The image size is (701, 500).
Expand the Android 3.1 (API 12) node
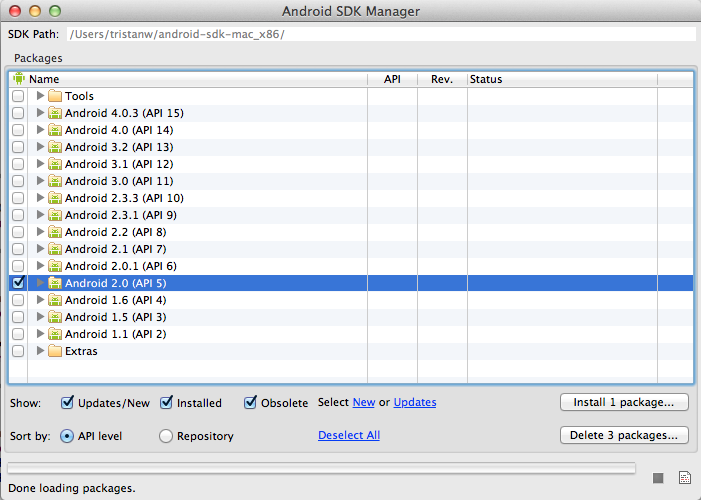click(40, 164)
